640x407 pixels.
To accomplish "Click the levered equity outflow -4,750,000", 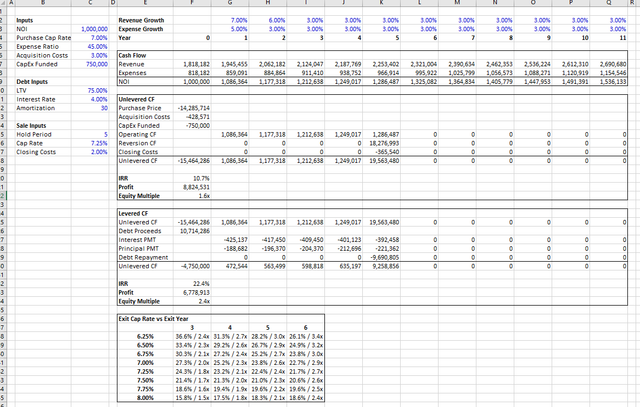I will point(196,266).
